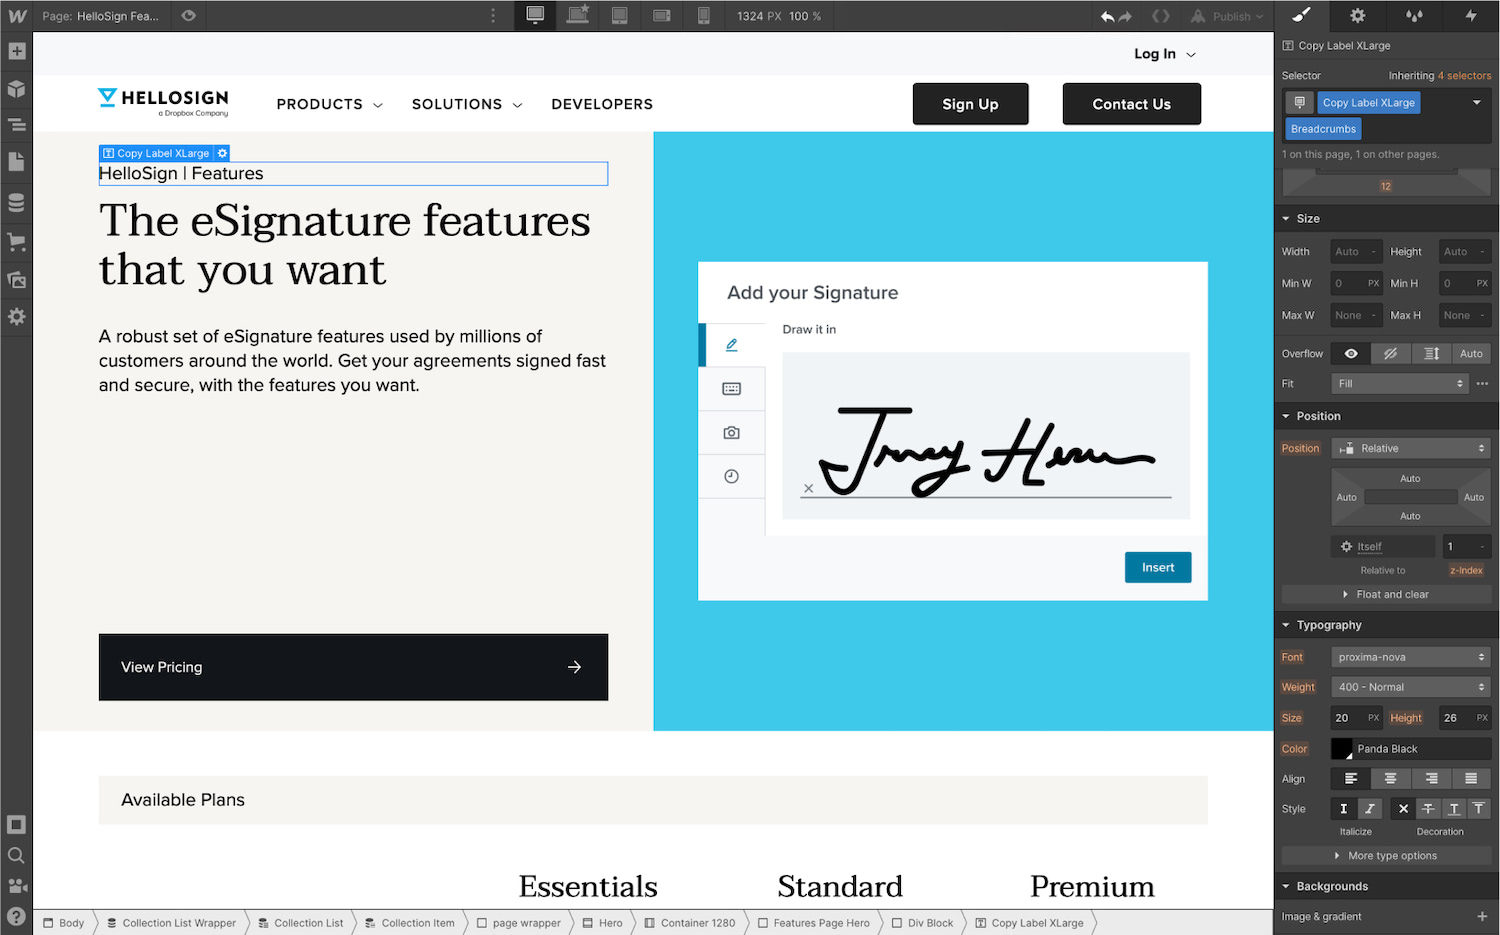Image resolution: width=1500 pixels, height=935 pixels.
Task: Click the Sign Up button
Action: [x=970, y=104]
